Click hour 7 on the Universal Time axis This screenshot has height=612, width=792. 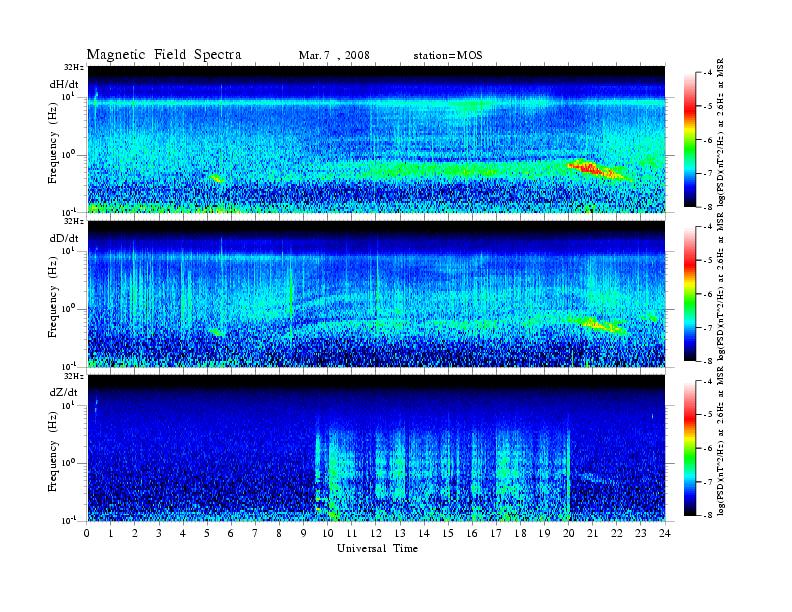coord(255,533)
